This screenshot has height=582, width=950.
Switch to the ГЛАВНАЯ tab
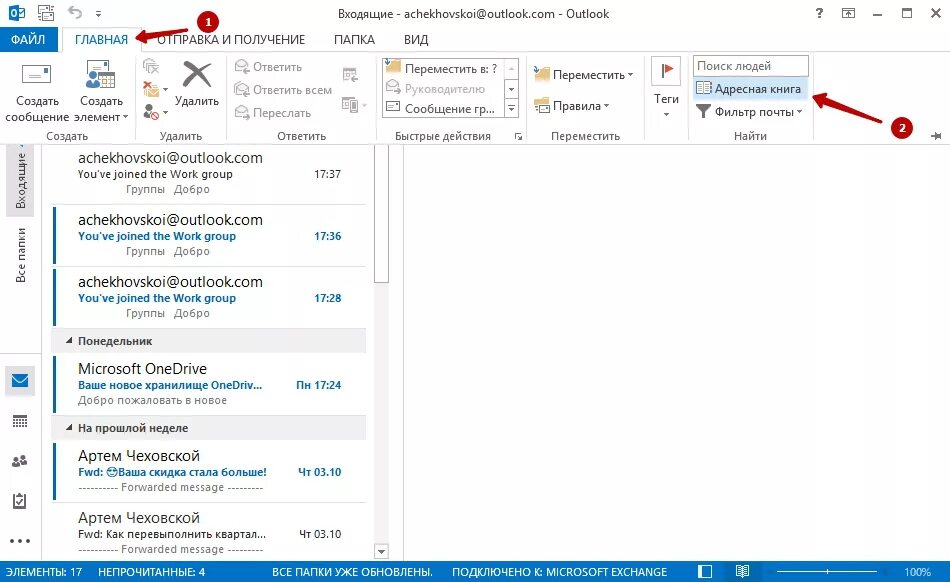click(x=101, y=39)
